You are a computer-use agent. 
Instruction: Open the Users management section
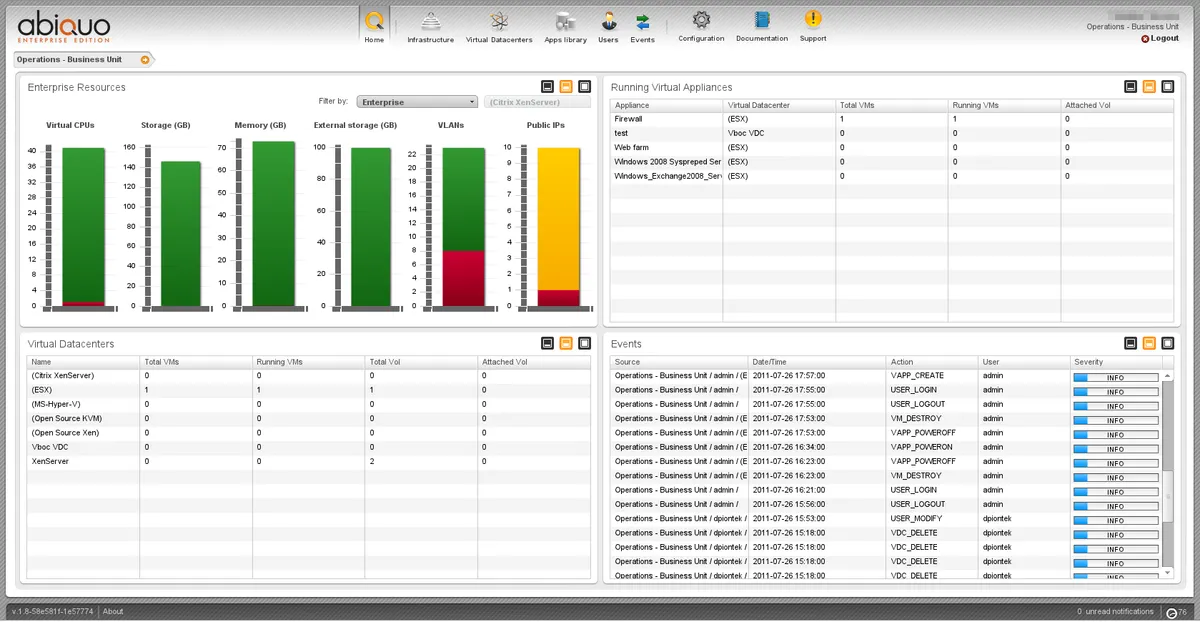tap(608, 27)
